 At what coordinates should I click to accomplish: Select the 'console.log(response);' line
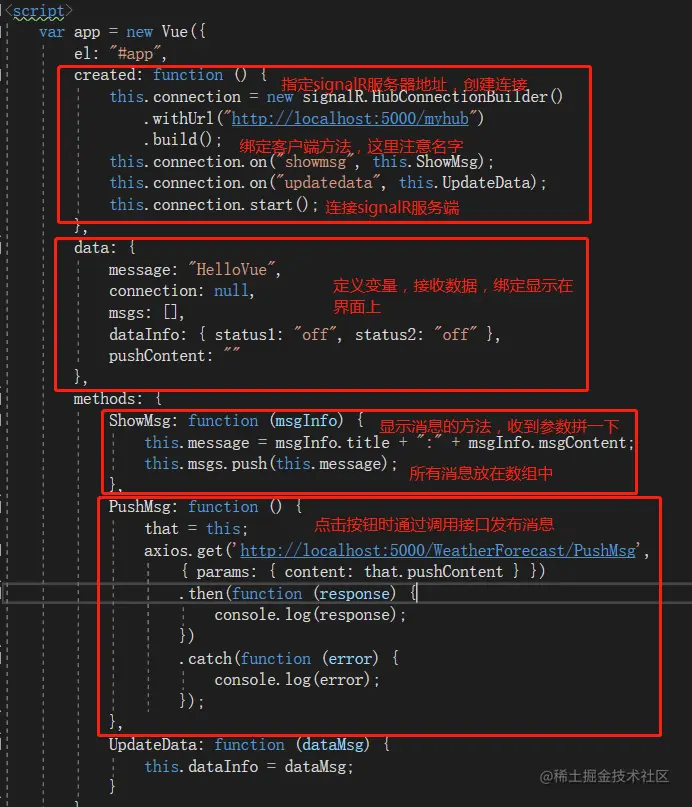[x=310, y=615]
